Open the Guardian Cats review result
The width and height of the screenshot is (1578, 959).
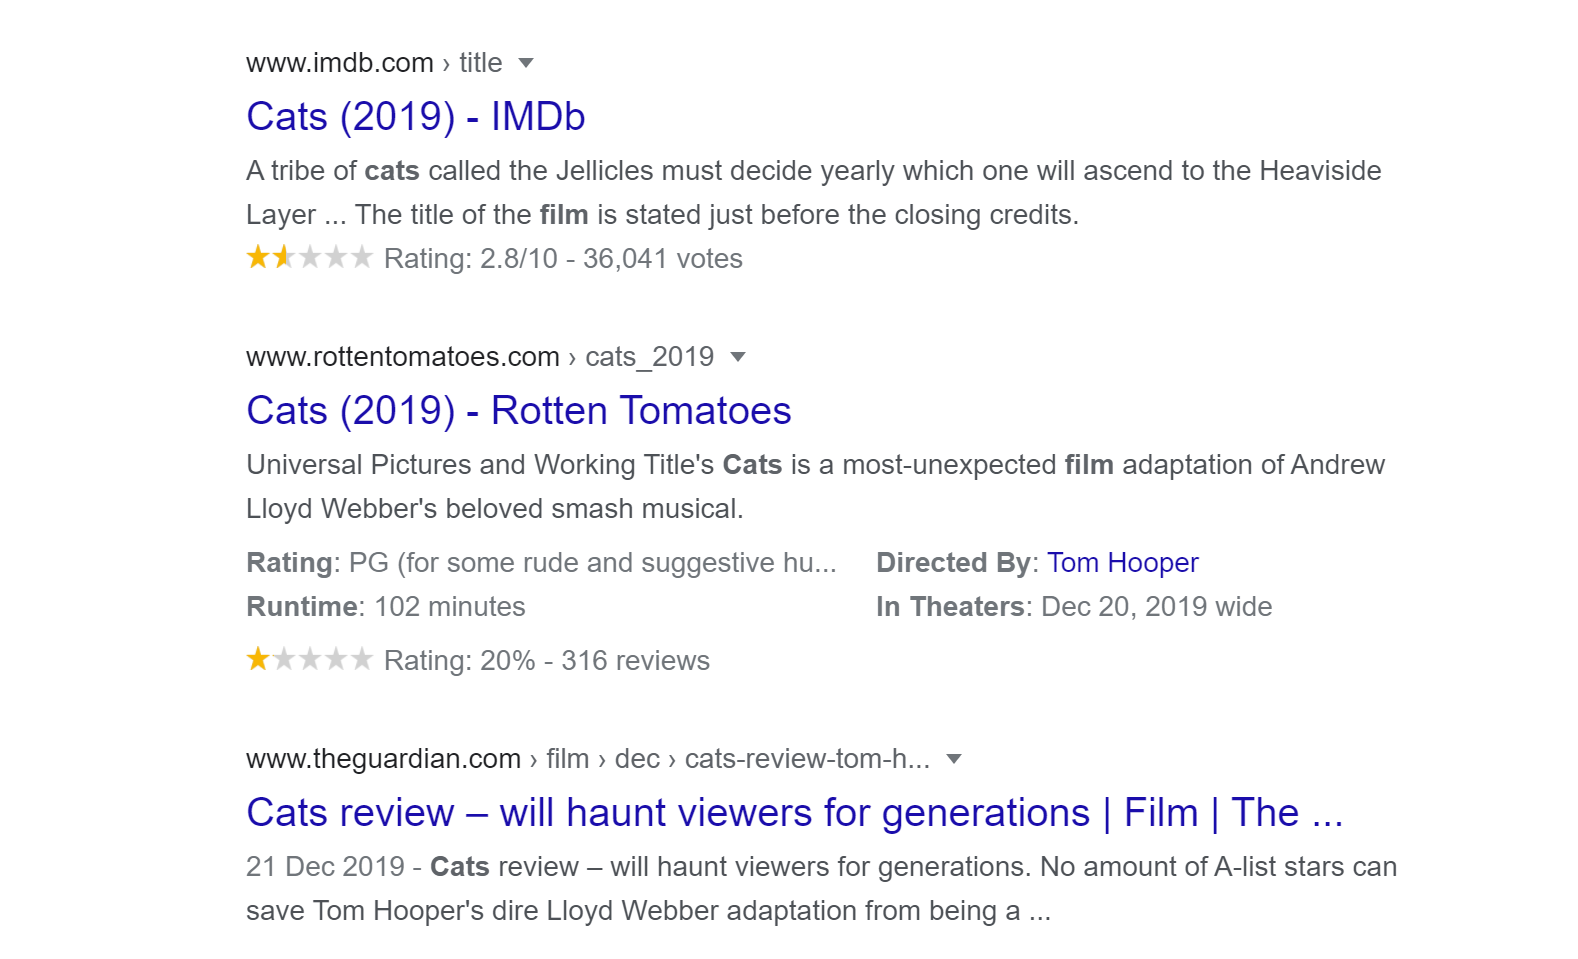[794, 813]
